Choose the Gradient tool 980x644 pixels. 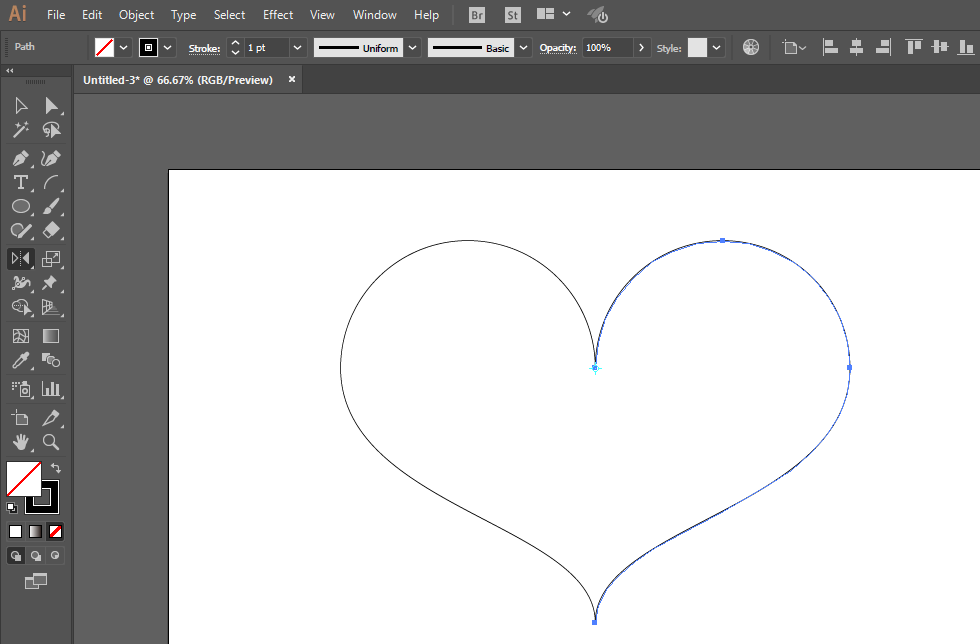[x=51, y=336]
